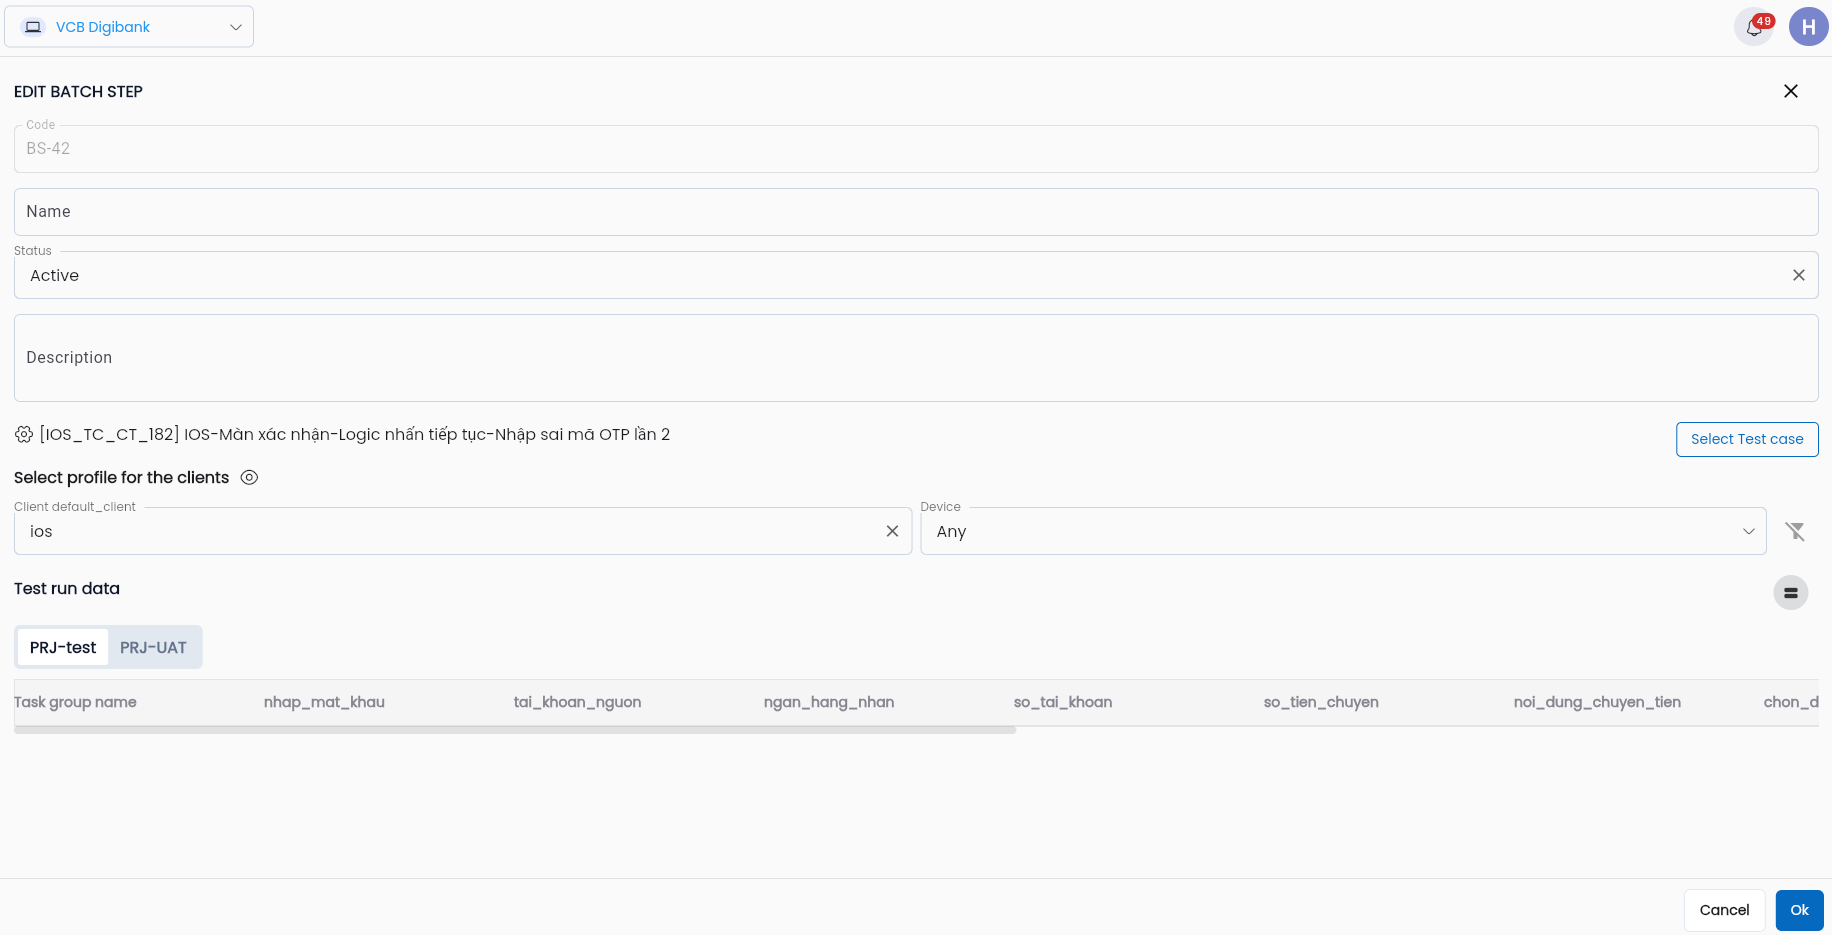Focus the Description text area
Screen dimensions: 1832x935
click(915, 358)
